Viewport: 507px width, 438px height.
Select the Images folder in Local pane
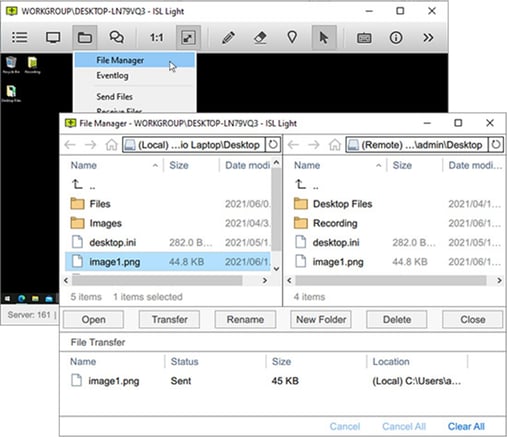[x=167, y=223]
